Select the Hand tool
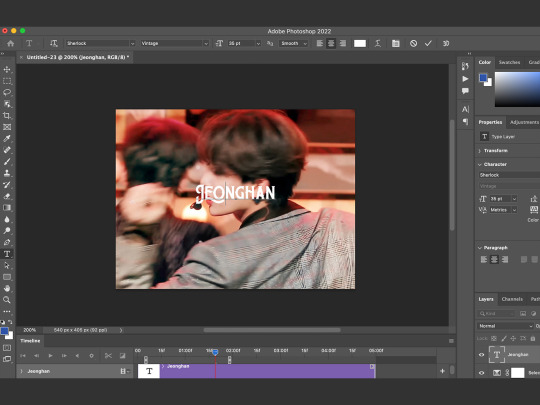 (x=7, y=289)
